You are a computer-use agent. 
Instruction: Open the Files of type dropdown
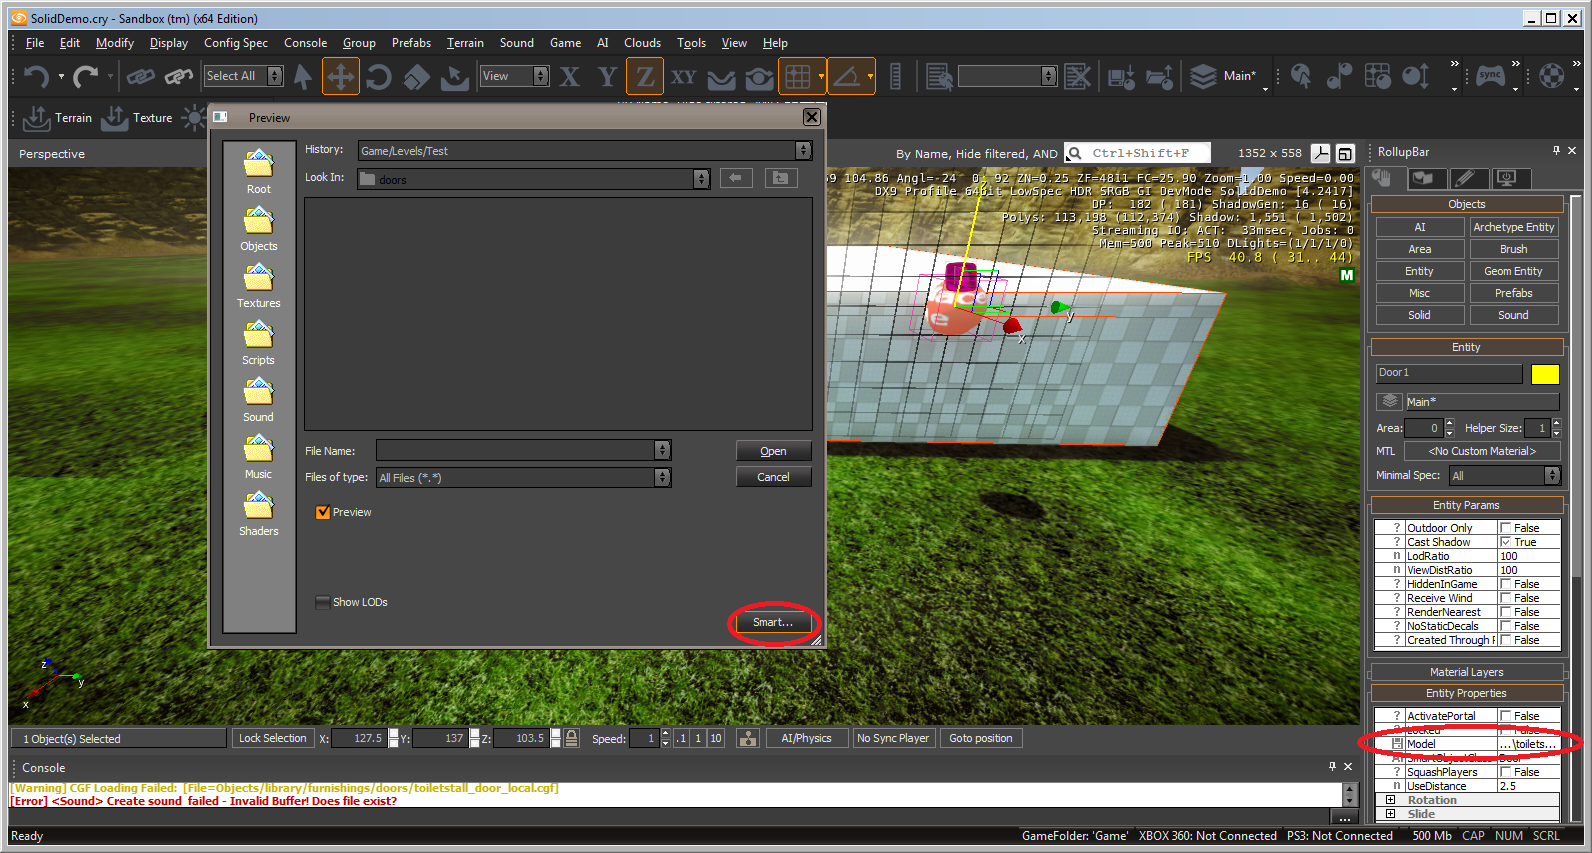pyautogui.click(x=662, y=478)
